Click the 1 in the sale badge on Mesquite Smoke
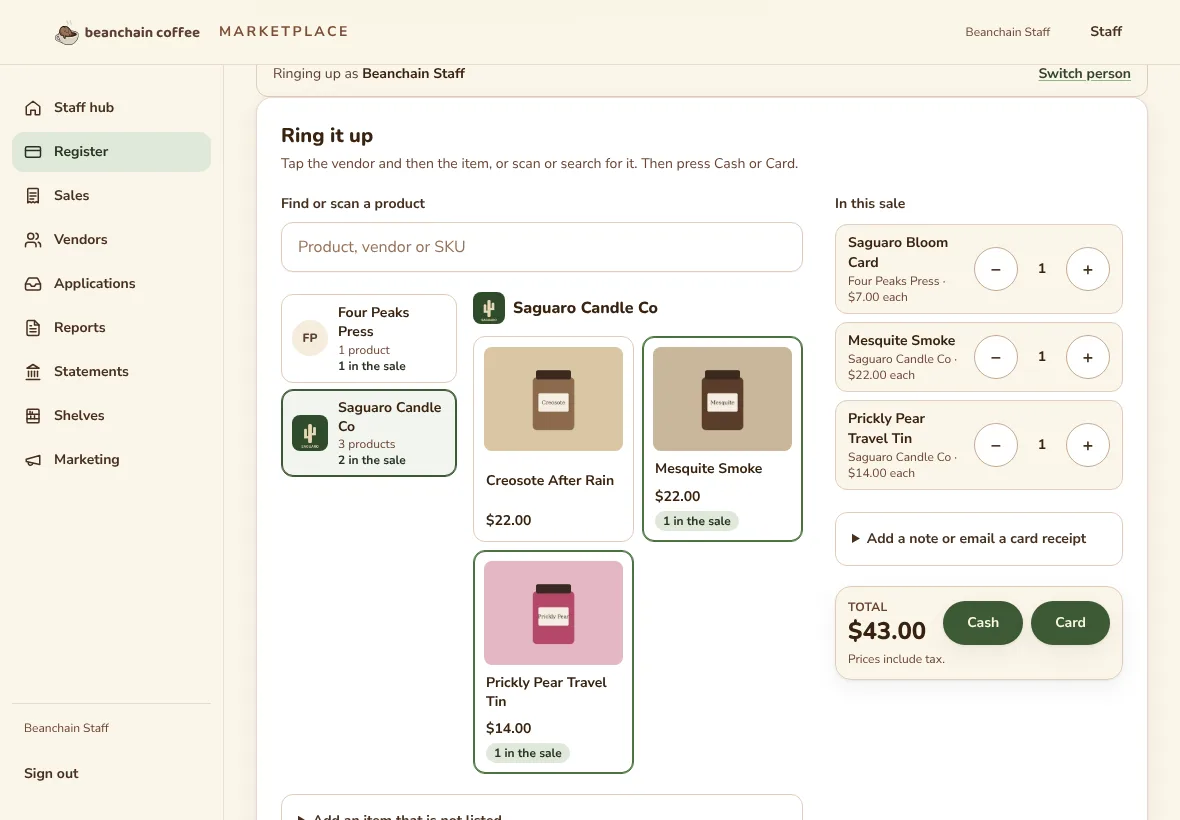Viewport: 1180px width, 820px height. tap(697, 521)
